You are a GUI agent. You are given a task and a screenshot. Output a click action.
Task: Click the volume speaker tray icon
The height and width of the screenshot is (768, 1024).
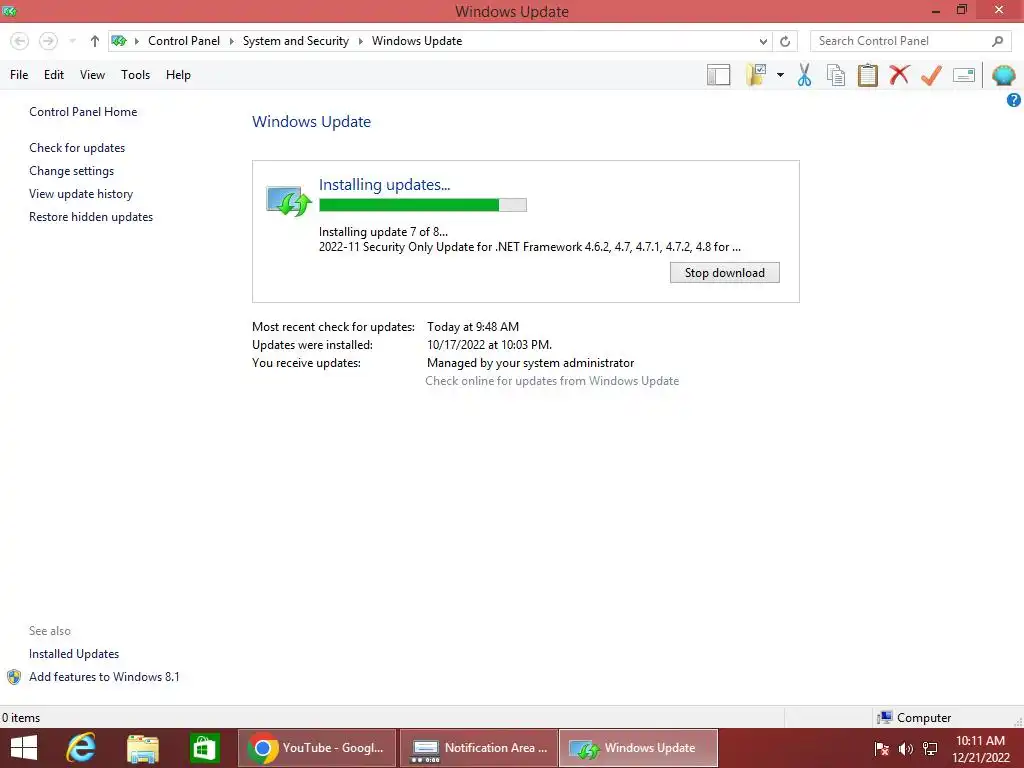click(906, 749)
